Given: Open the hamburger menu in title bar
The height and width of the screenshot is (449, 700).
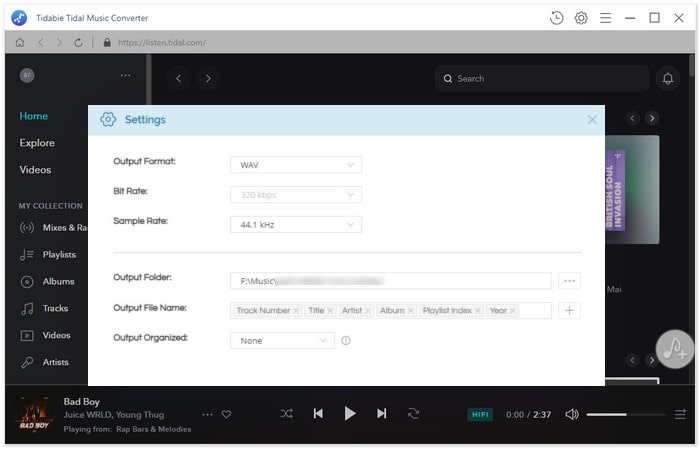Looking at the screenshot, I should 605,18.
